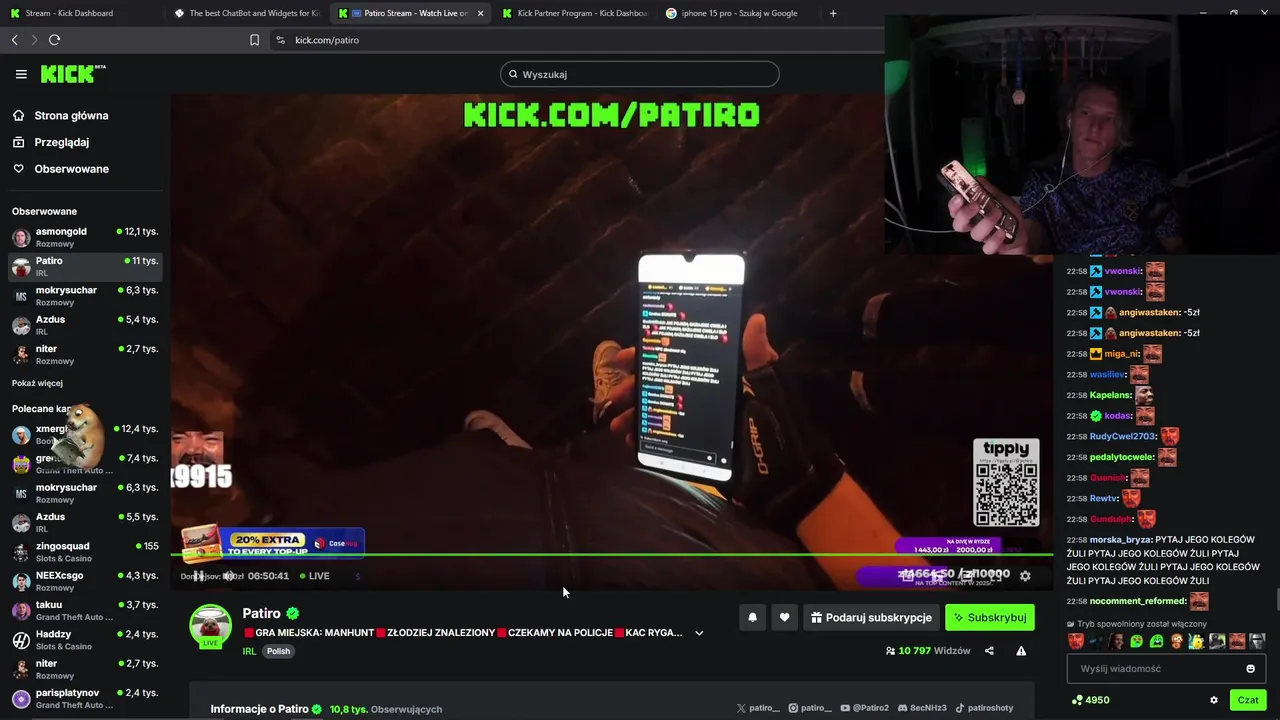Close the Patiro Stream tab

point(480,13)
